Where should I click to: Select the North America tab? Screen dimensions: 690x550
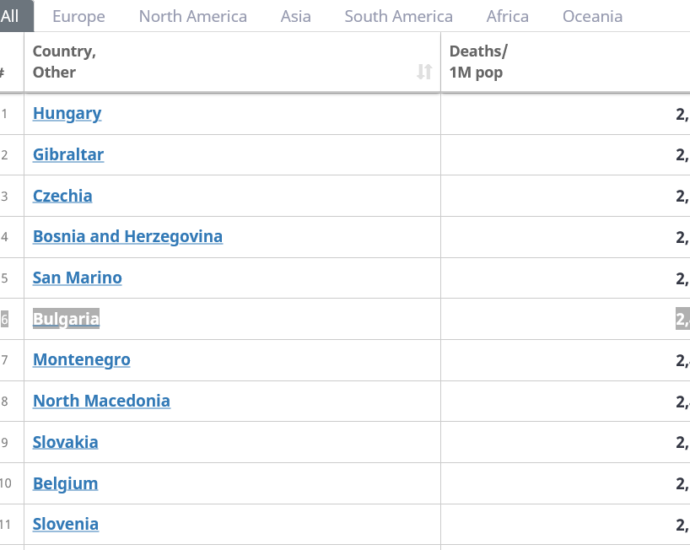pyautogui.click(x=193, y=16)
